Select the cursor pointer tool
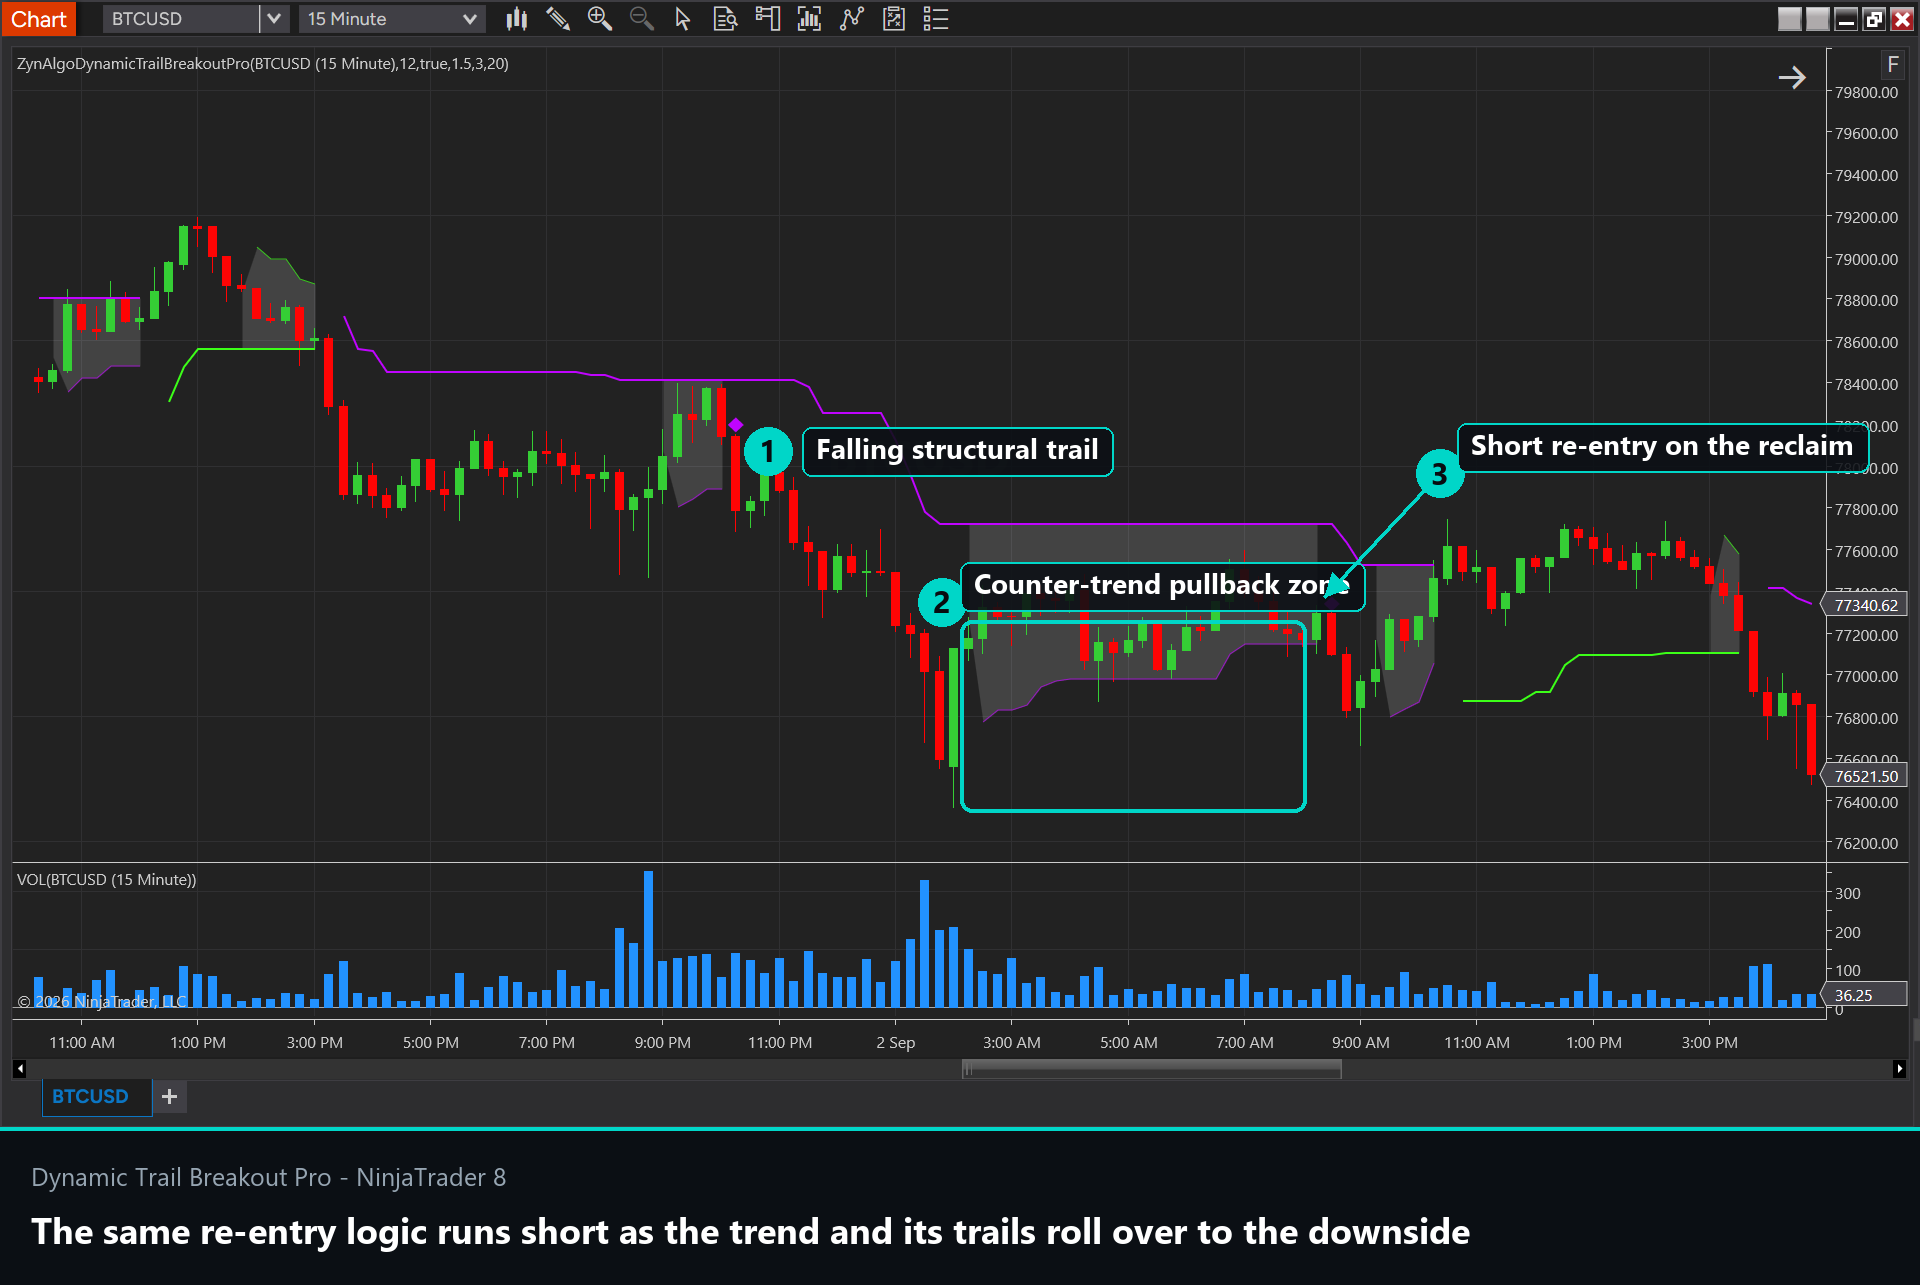Image resolution: width=1920 pixels, height=1285 pixels. click(683, 19)
